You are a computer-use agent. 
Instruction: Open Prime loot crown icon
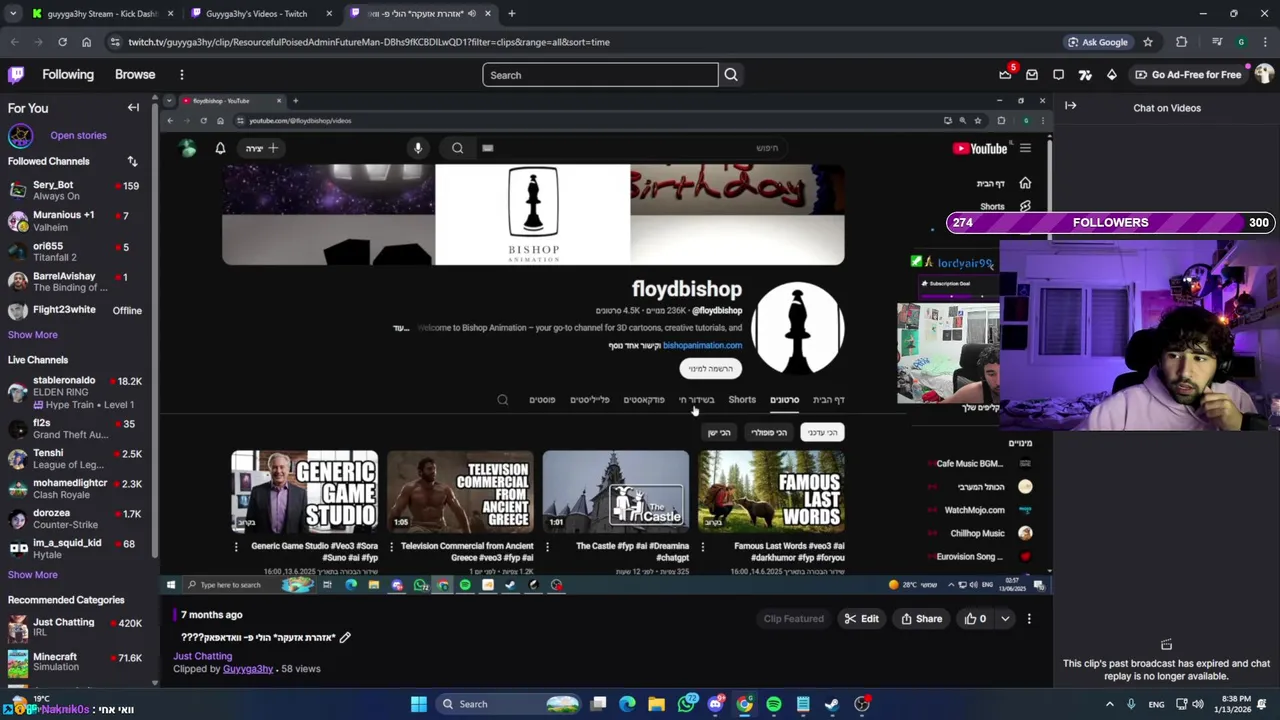[1005, 75]
